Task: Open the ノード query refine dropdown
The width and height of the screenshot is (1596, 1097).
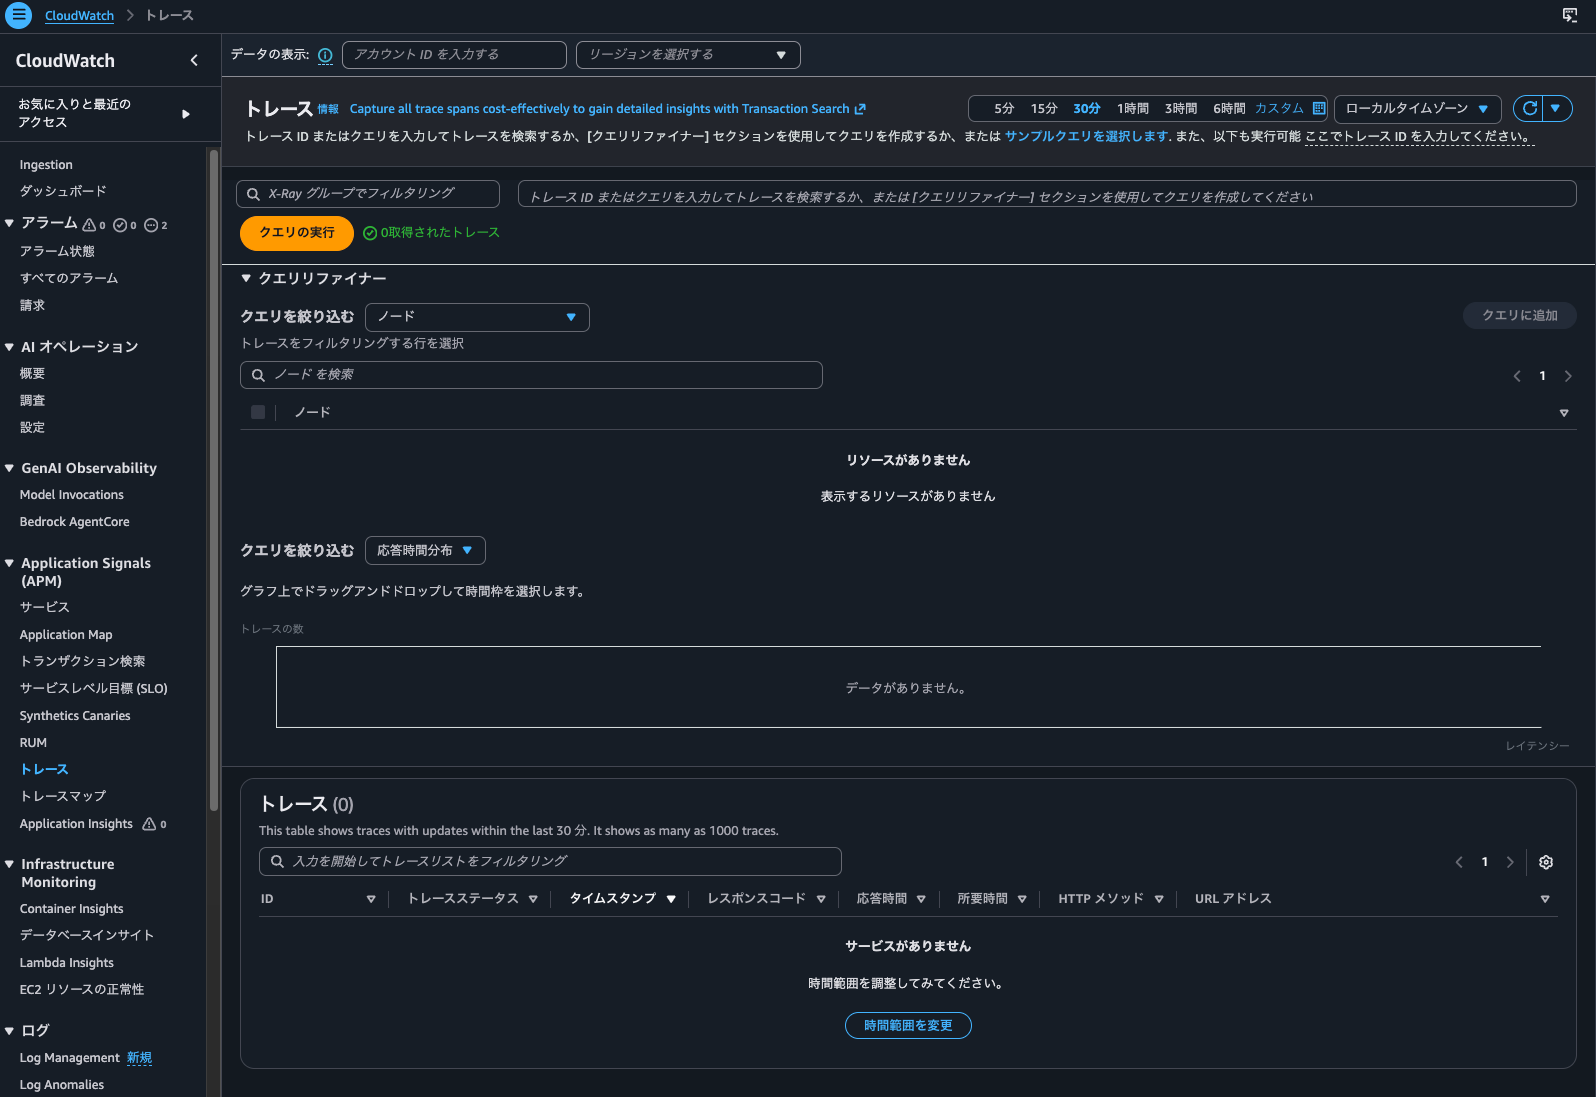Action: pyautogui.click(x=477, y=317)
